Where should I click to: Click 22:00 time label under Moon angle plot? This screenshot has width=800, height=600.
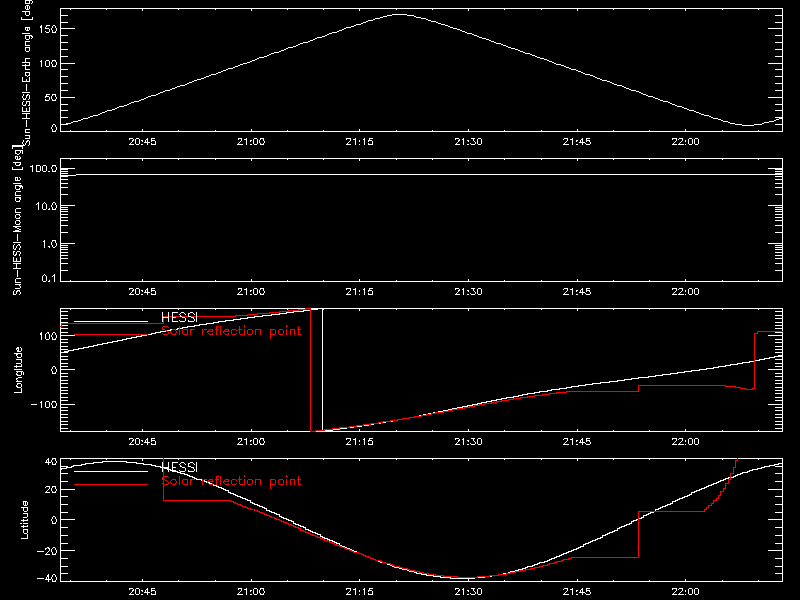(686, 292)
